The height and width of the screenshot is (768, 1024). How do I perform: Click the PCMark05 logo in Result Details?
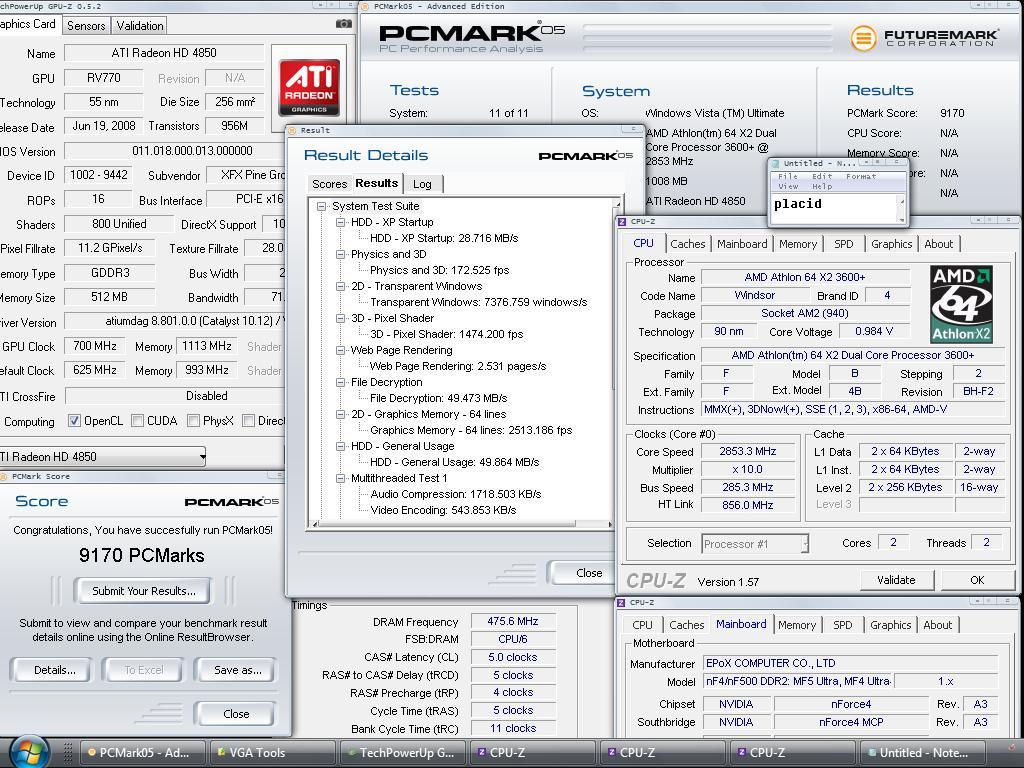(x=586, y=155)
